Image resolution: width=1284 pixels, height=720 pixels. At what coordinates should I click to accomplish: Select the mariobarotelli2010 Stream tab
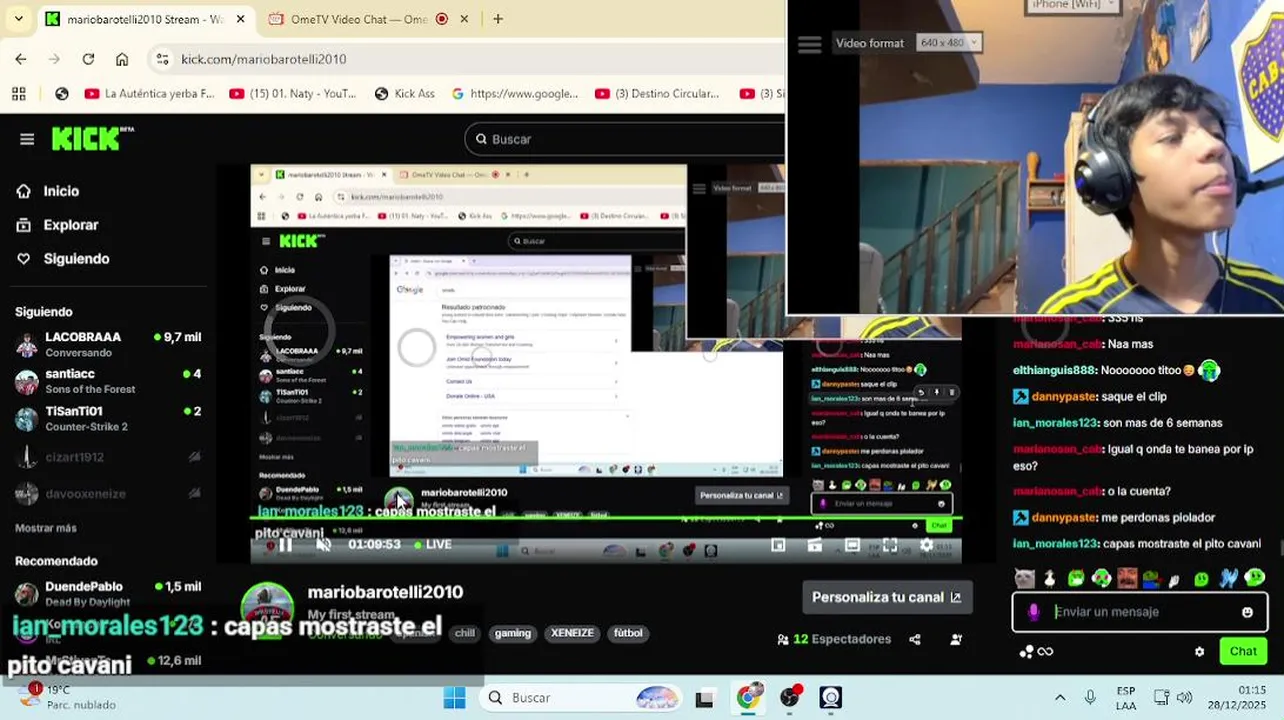click(x=145, y=19)
